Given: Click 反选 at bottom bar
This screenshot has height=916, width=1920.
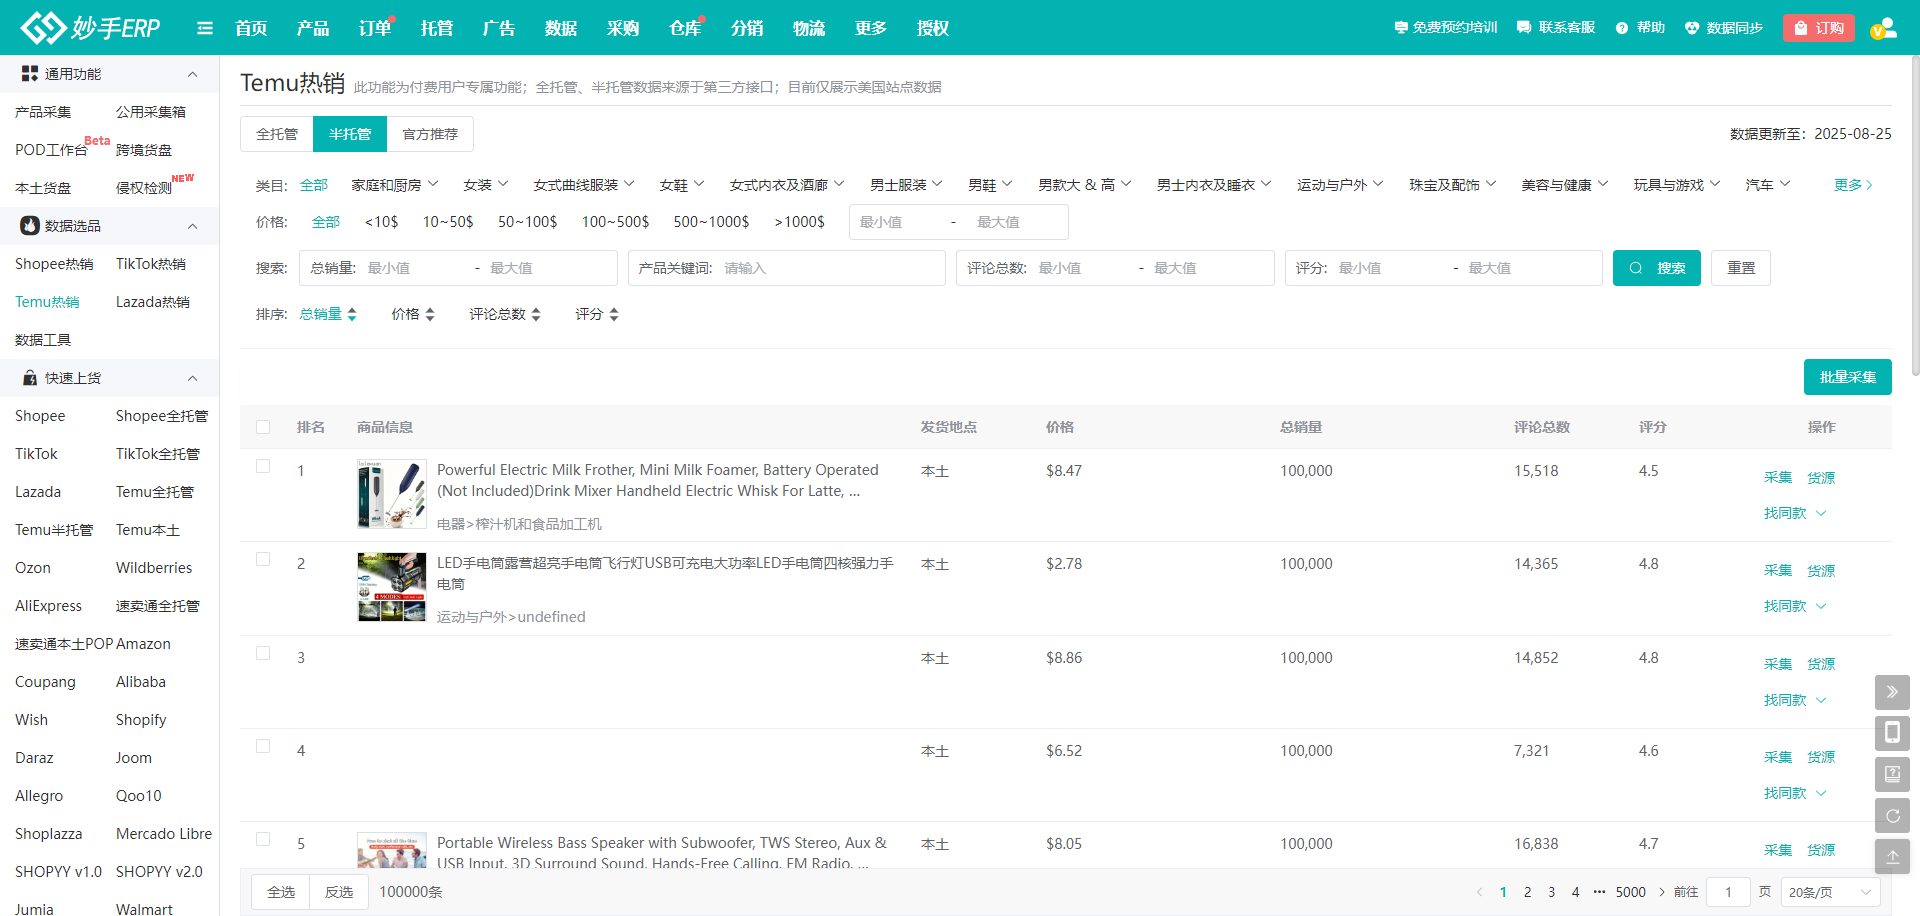Looking at the screenshot, I should click(339, 892).
